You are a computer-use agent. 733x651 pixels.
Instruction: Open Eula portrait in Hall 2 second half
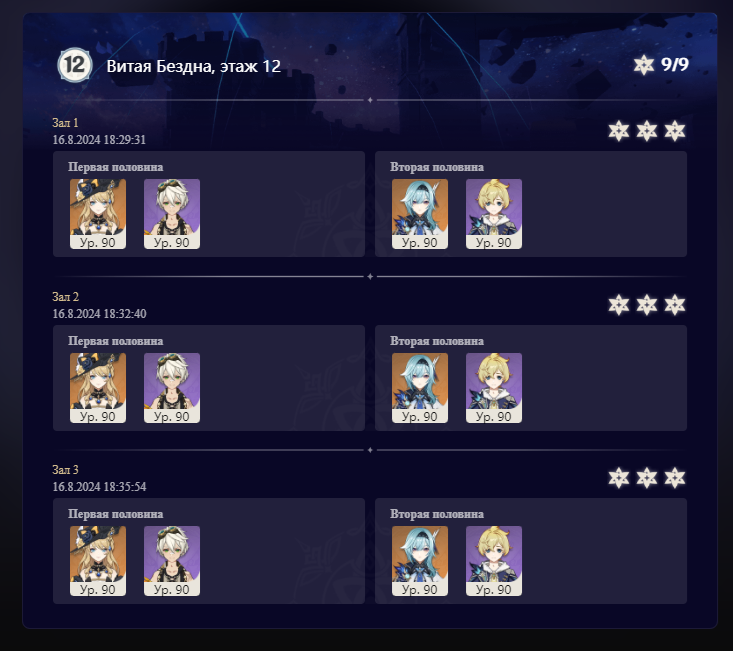(x=420, y=388)
